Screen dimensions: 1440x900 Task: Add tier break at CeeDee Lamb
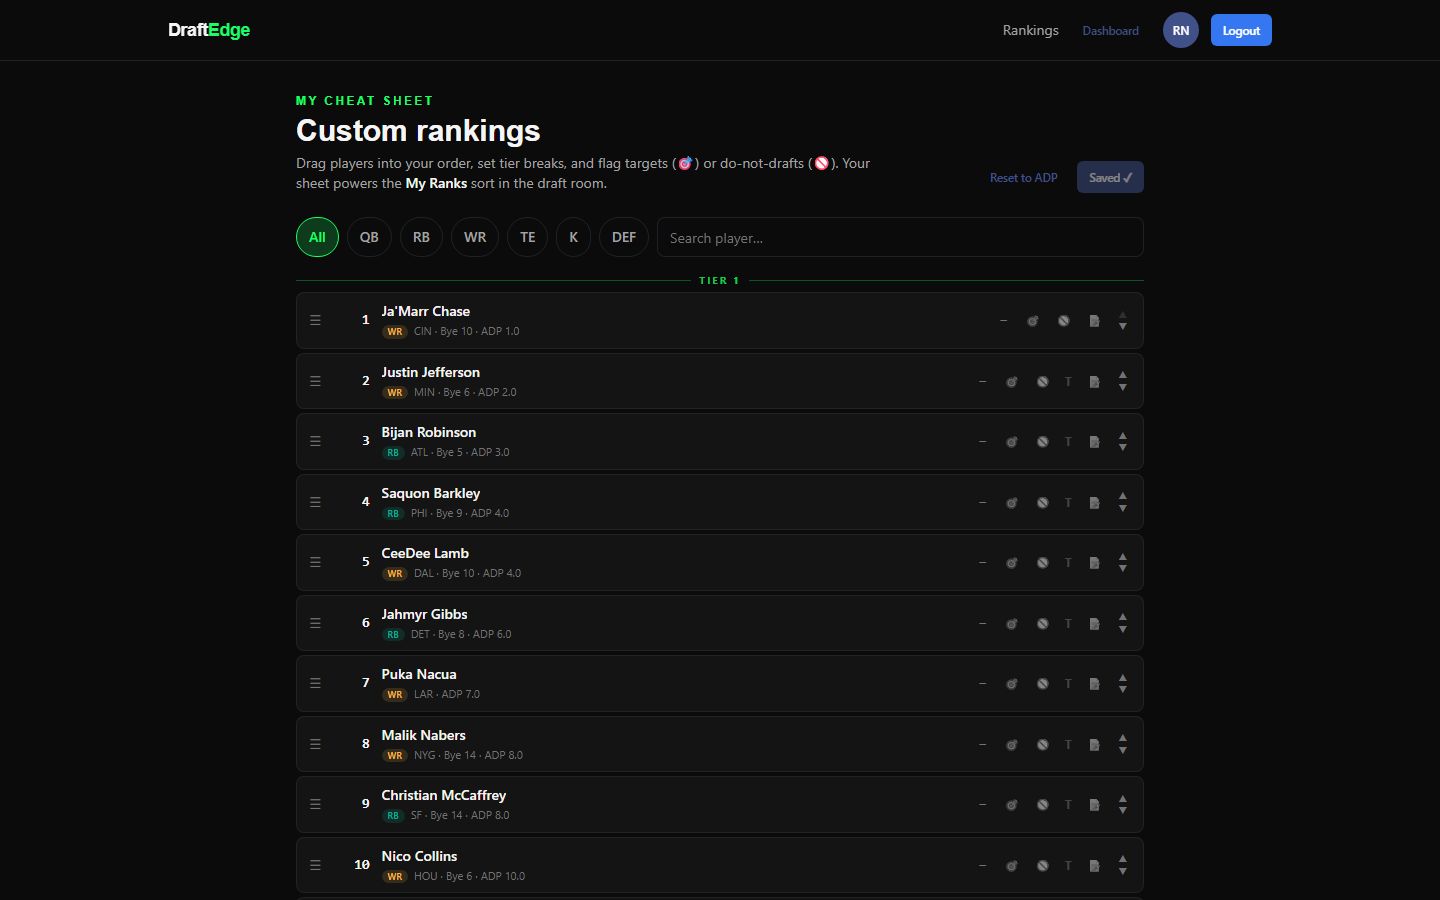coord(1068,563)
